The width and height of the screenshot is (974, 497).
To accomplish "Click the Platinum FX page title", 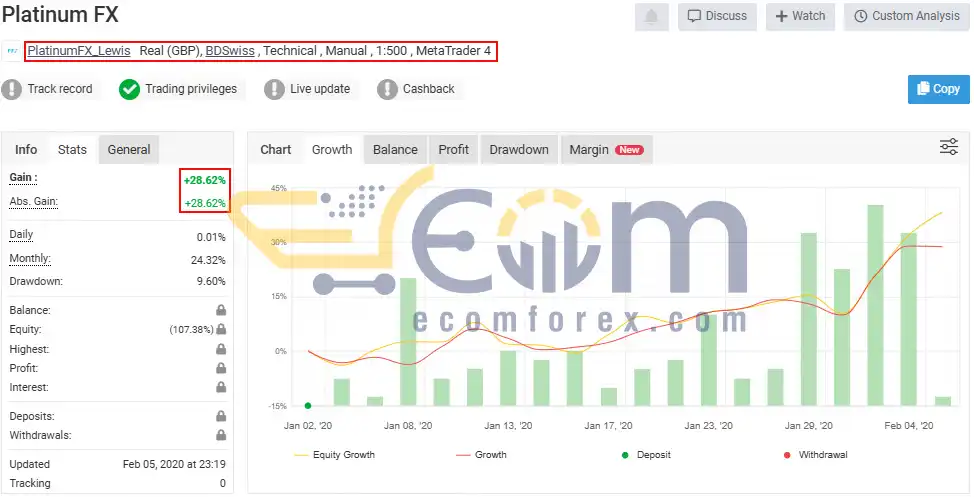I will click(x=60, y=14).
